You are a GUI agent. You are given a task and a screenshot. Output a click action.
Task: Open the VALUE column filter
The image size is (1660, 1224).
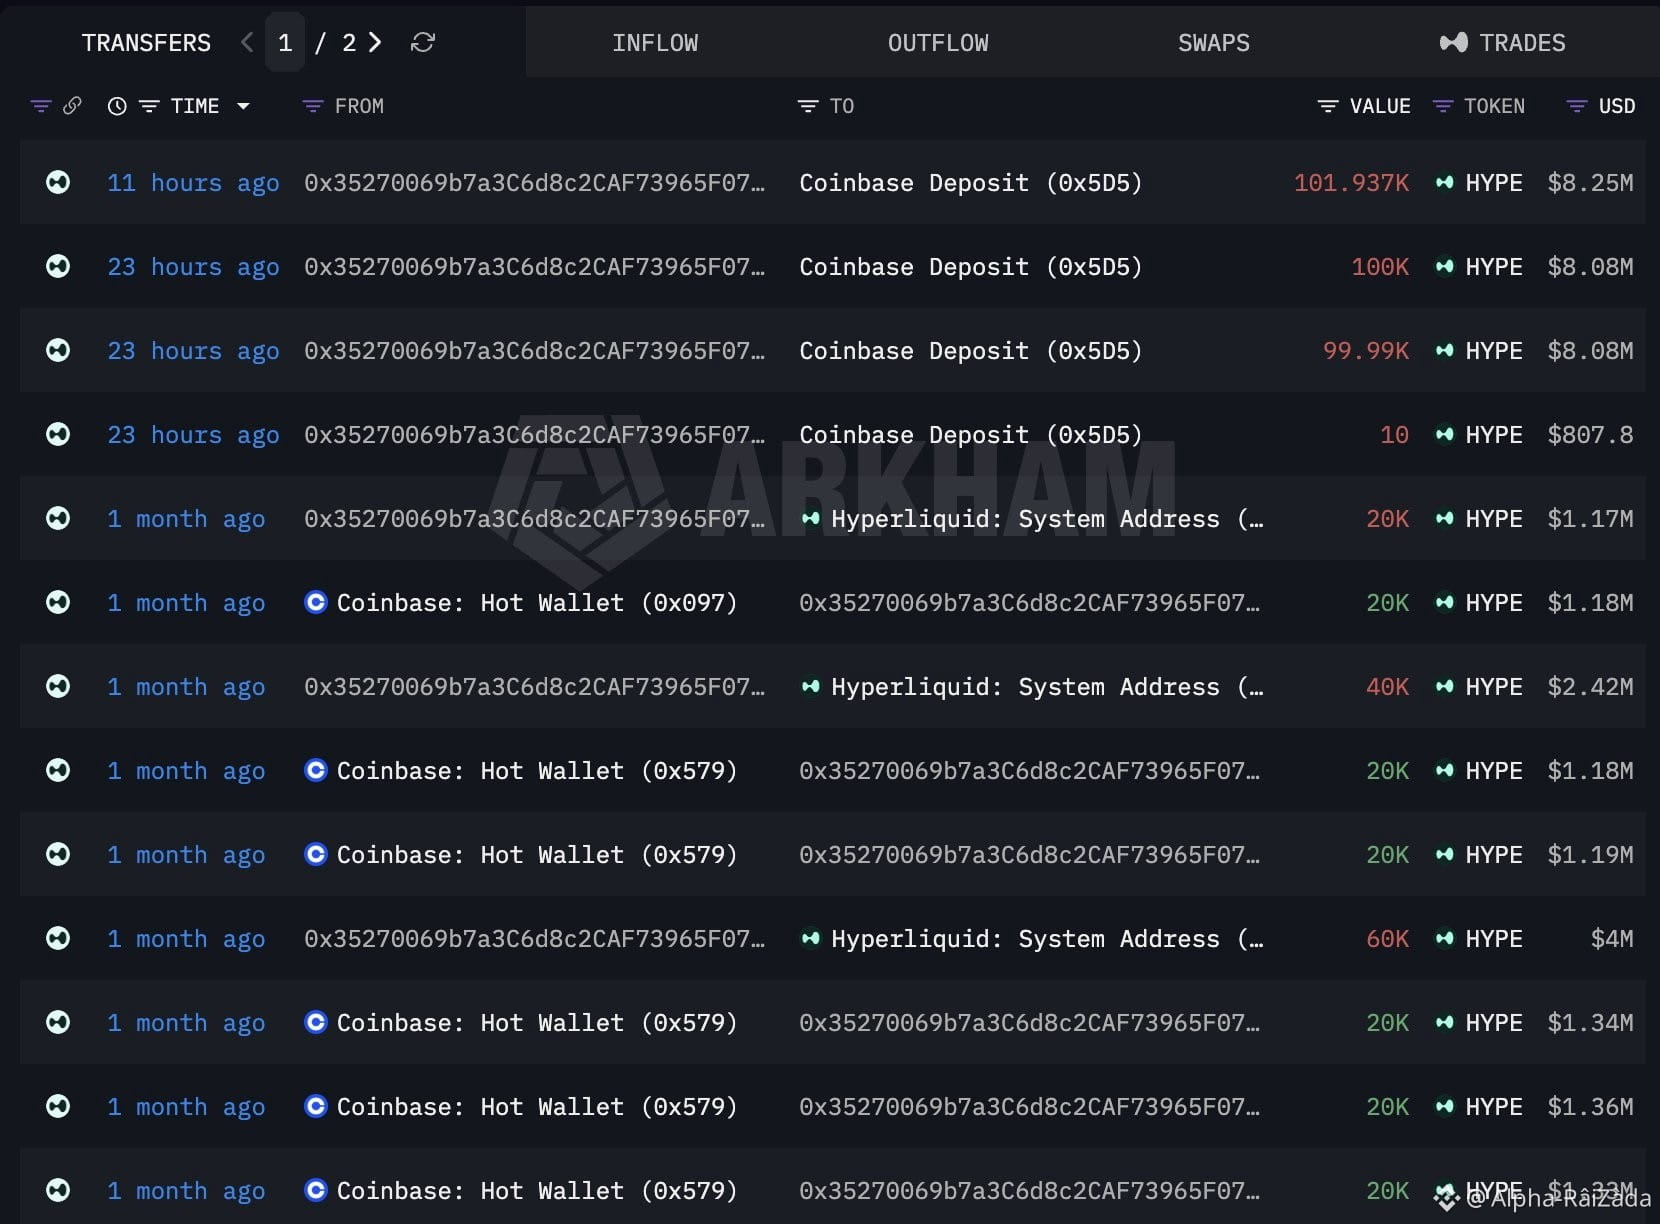click(x=1328, y=106)
